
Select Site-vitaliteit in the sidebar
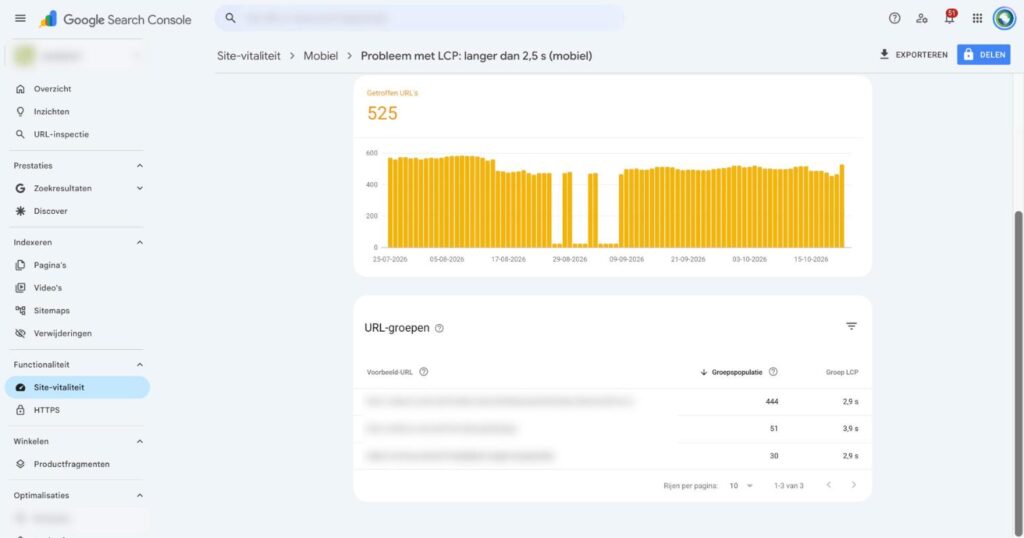(x=77, y=387)
